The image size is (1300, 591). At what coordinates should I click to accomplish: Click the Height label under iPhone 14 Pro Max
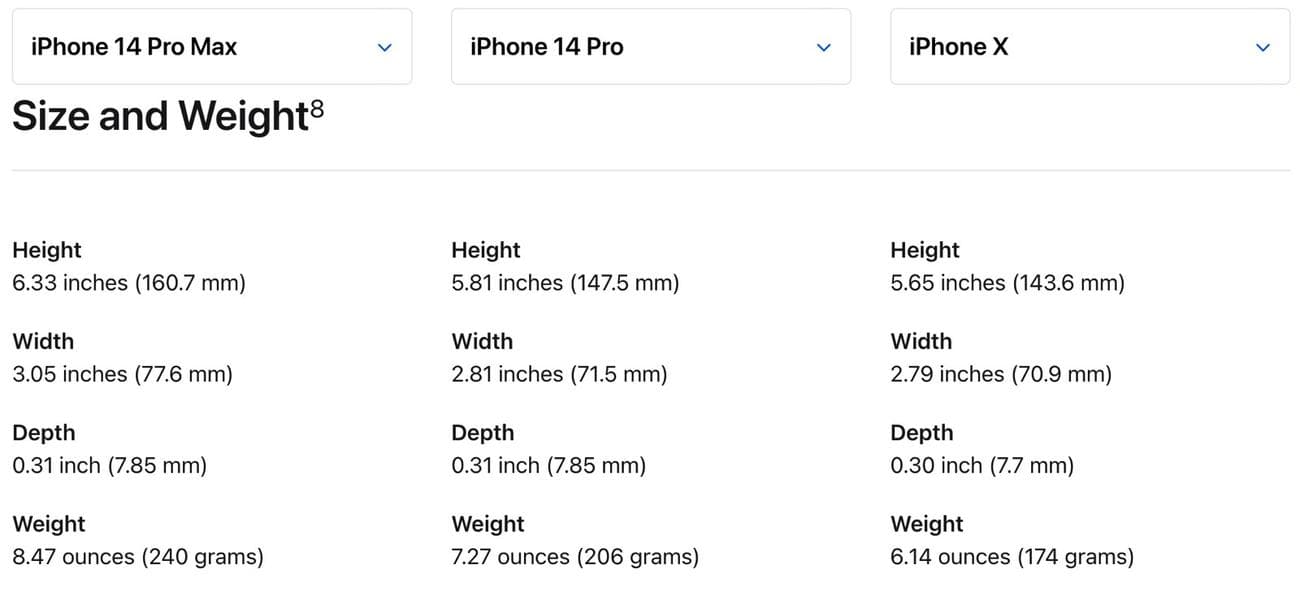tap(47, 250)
